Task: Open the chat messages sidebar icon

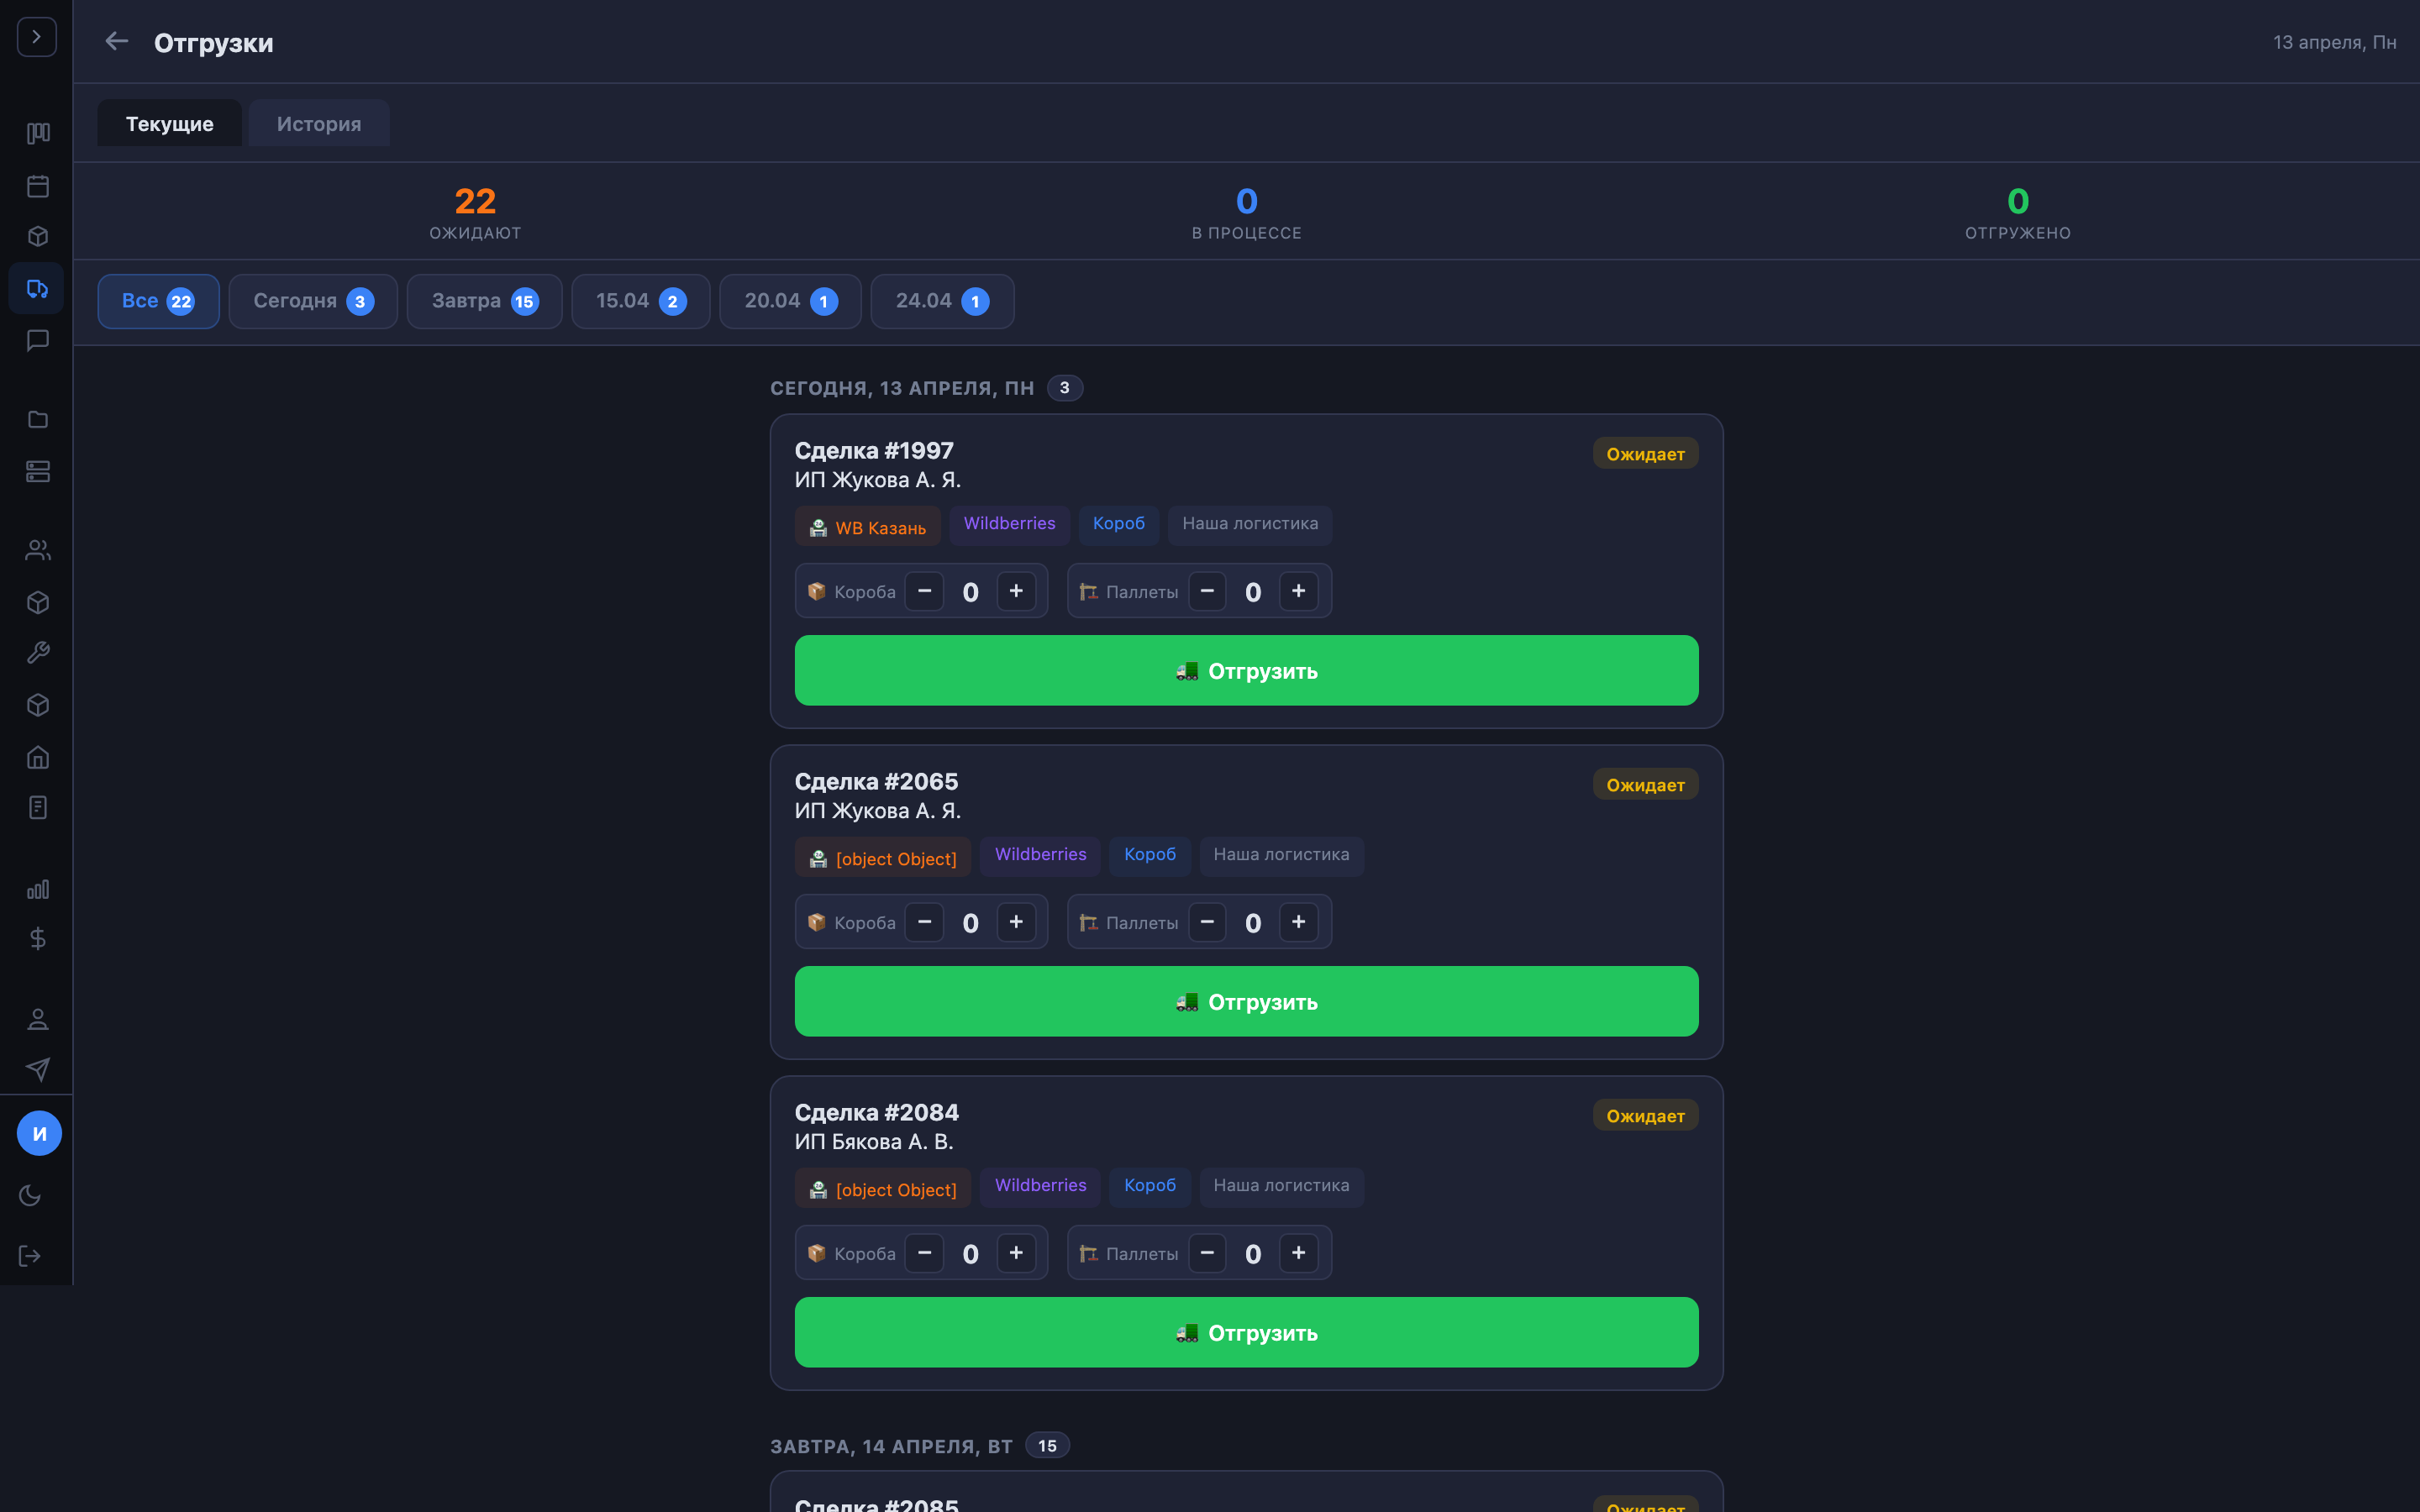Action: click(x=38, y=341)
